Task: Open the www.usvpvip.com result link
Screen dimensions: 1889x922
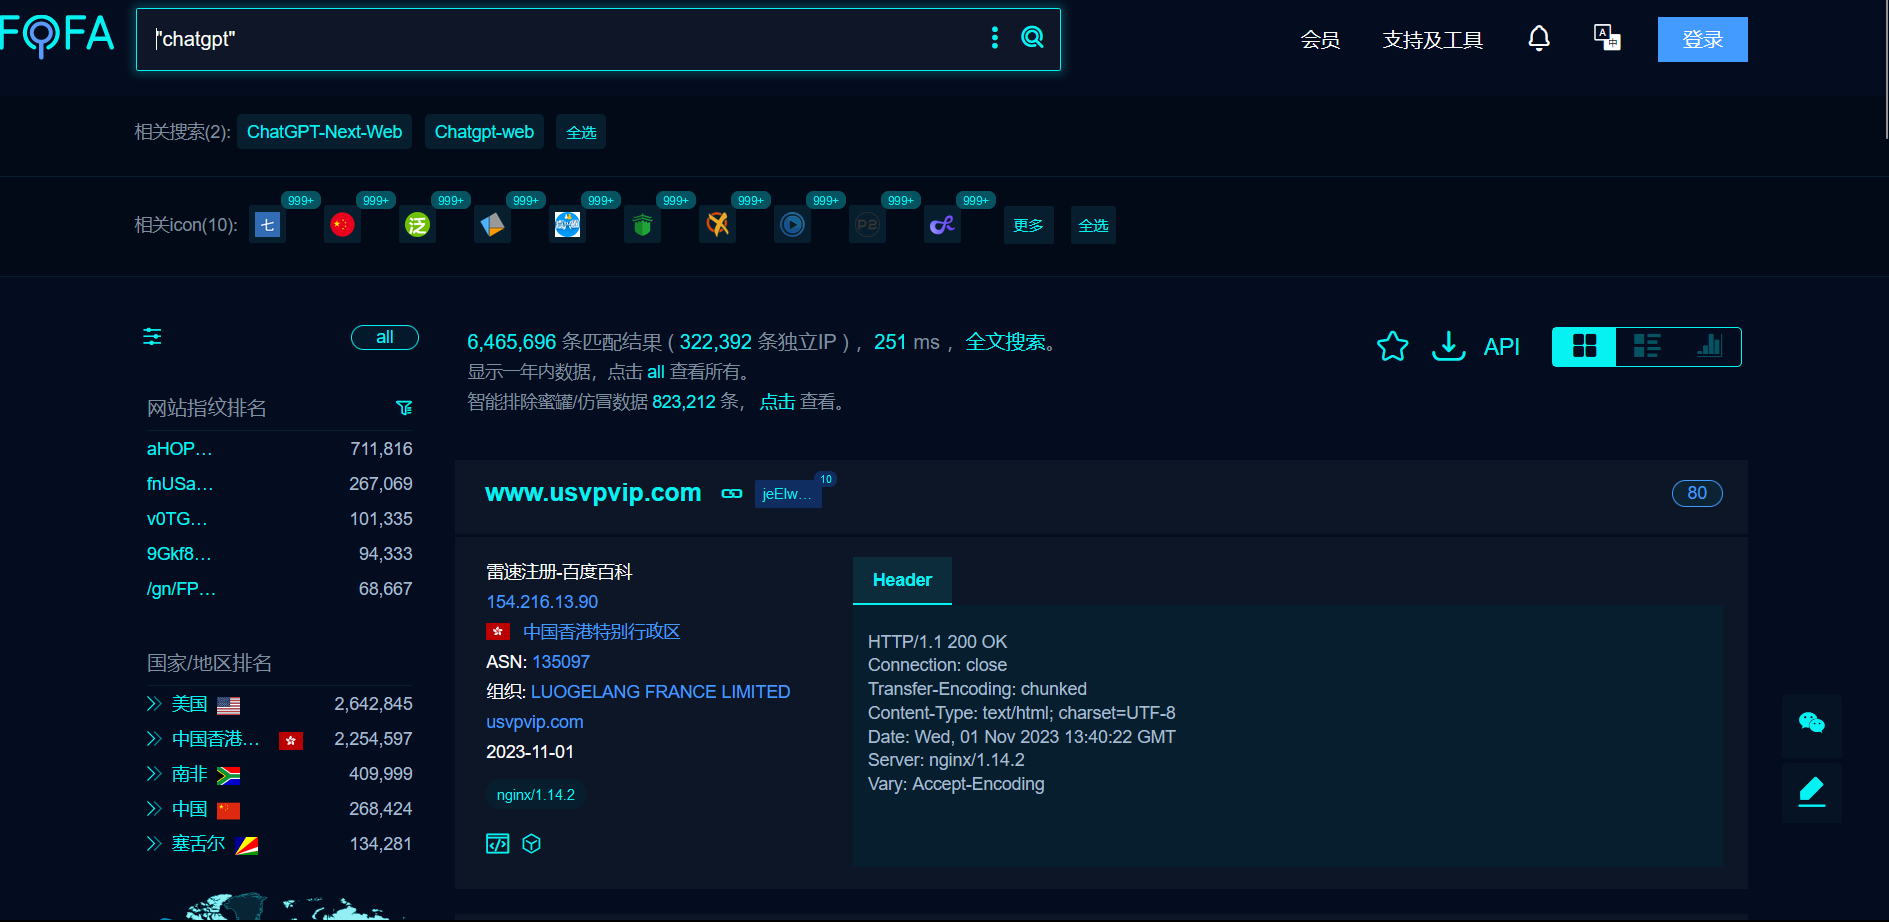Action: tap(593, 493)
